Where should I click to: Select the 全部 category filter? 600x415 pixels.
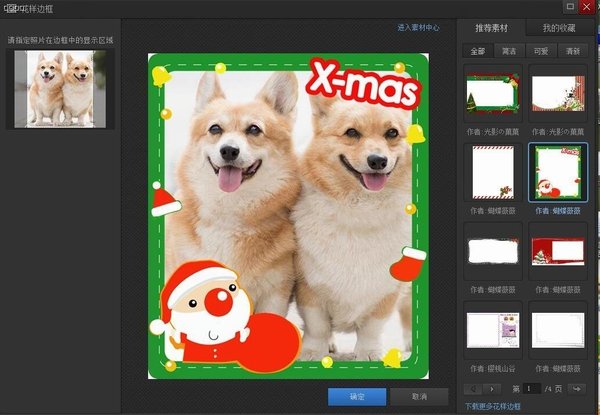coord(477,51)
